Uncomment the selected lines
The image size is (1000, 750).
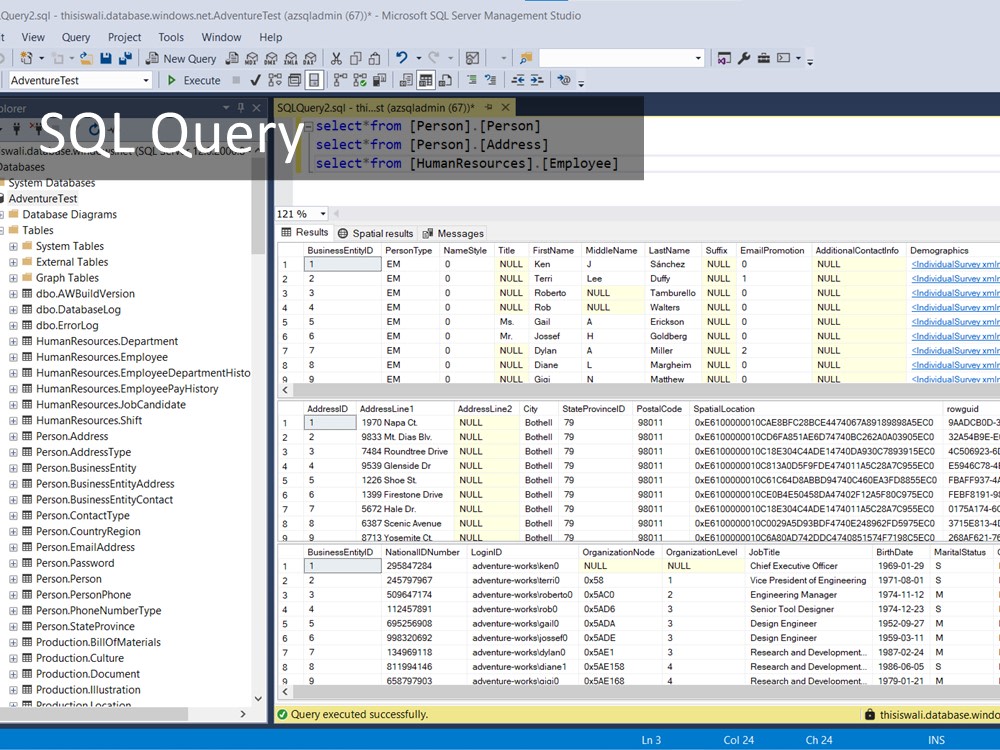(490, 80)
